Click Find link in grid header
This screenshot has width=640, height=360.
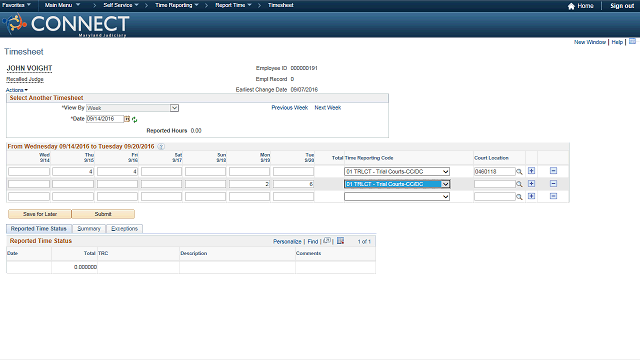[x=313, y=242]
